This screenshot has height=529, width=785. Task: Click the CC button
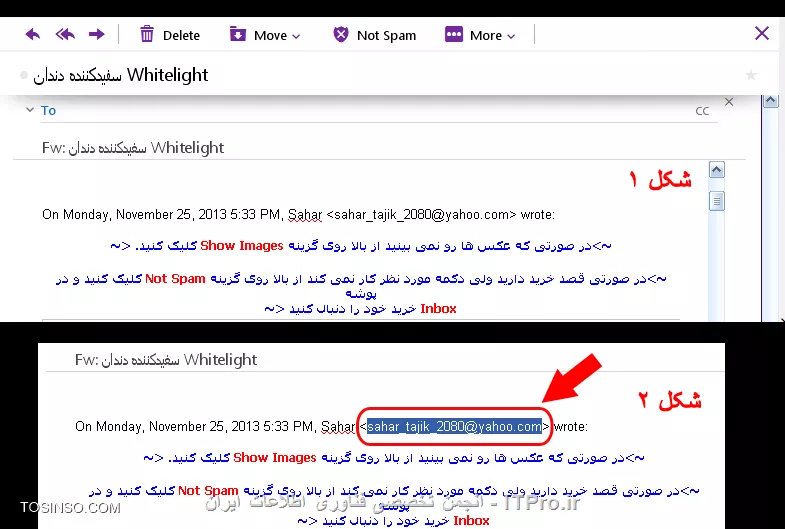pos(702,111)
